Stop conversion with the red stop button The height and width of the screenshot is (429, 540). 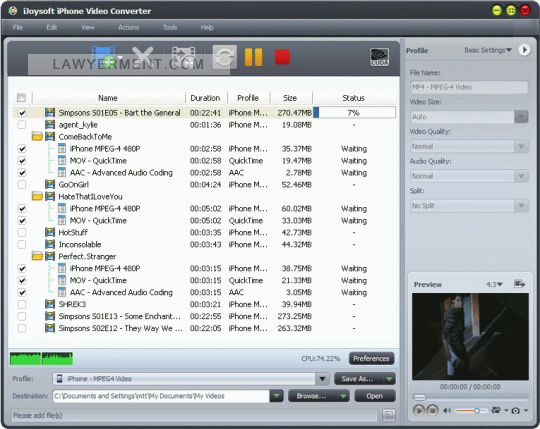click(282, 56)
